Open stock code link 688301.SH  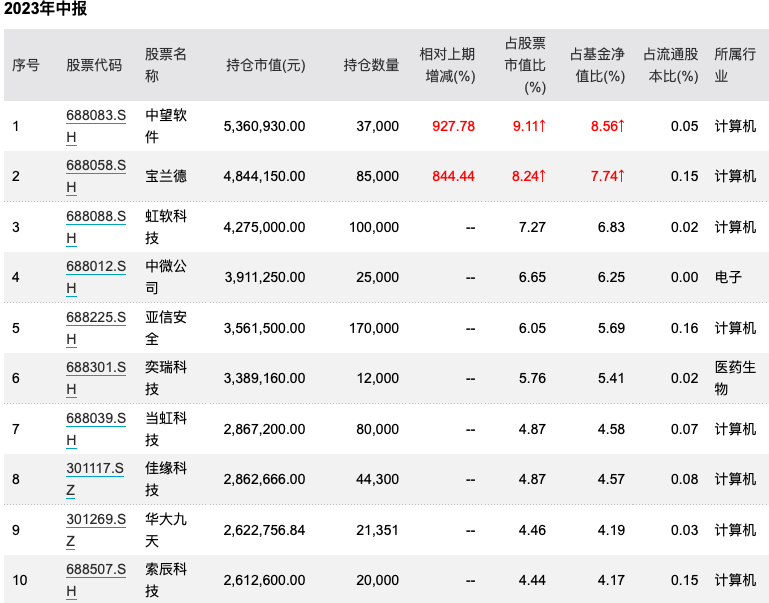coord(96,378)
